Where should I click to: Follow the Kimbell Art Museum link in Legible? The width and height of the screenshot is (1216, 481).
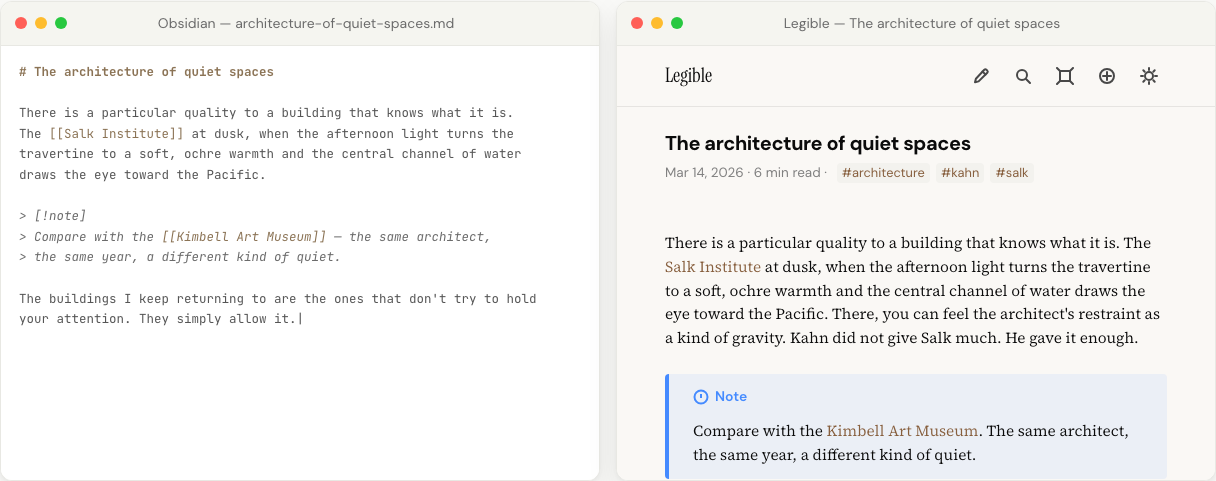point(902,431)
